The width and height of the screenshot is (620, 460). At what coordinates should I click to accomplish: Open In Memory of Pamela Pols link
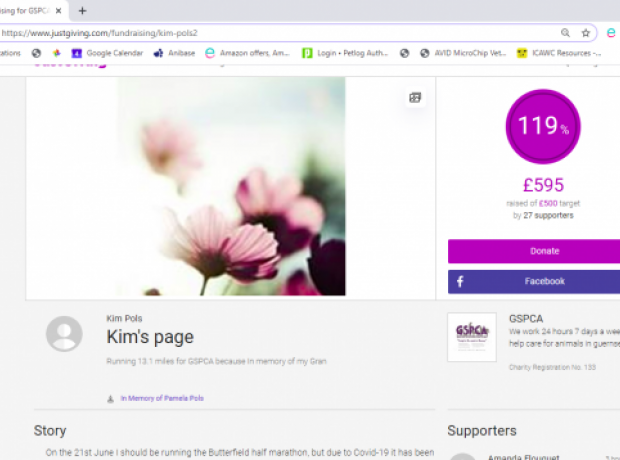pyautogui.click(x=162, y=398)
